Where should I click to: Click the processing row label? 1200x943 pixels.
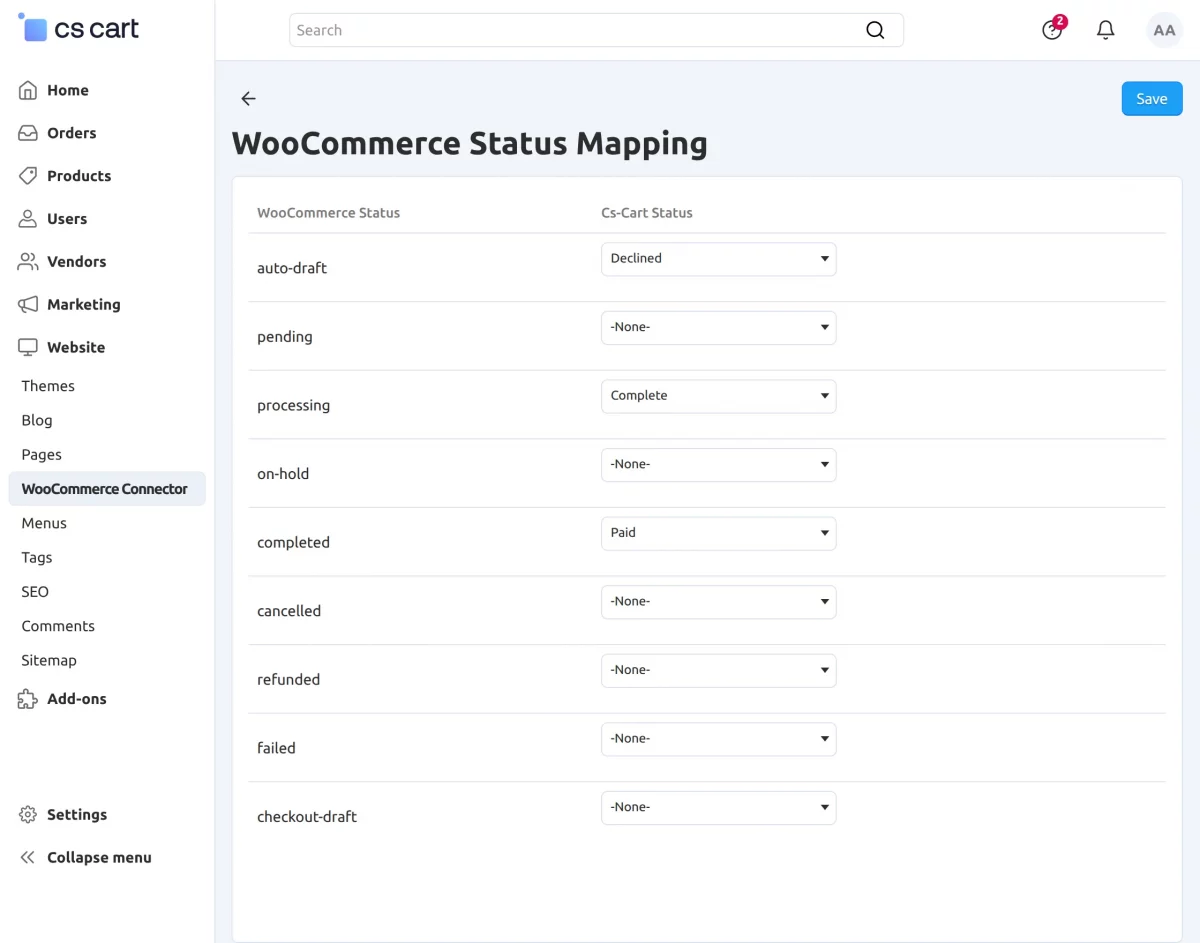point(293,406)
